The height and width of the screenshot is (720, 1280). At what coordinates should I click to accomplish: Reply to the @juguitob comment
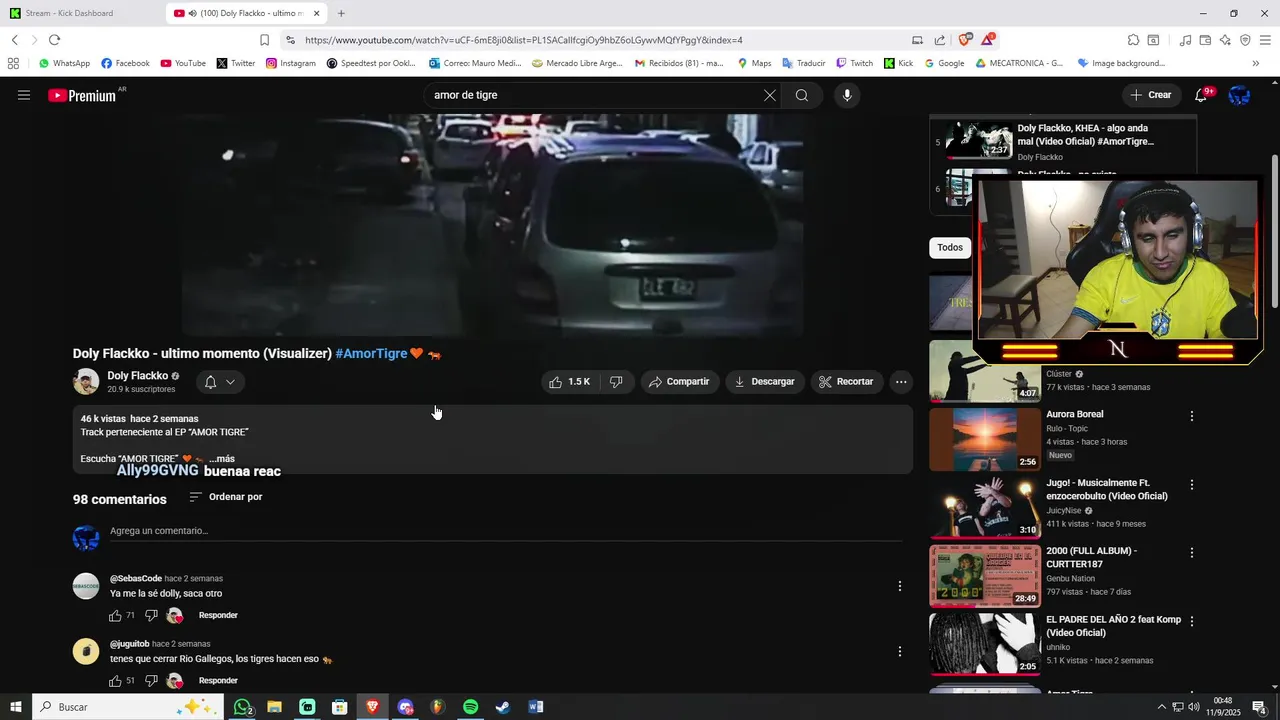point(218,681)
